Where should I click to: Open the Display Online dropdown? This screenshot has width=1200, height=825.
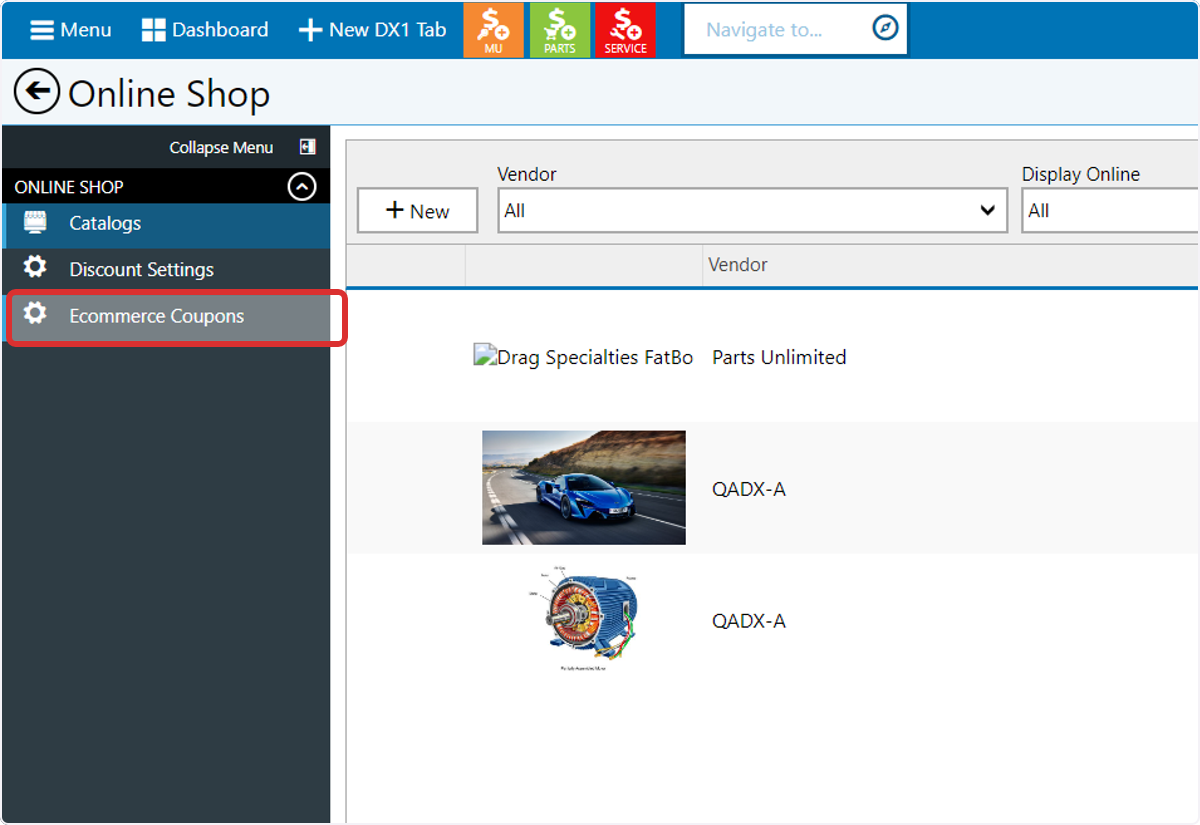click(x=1110, y=211)
